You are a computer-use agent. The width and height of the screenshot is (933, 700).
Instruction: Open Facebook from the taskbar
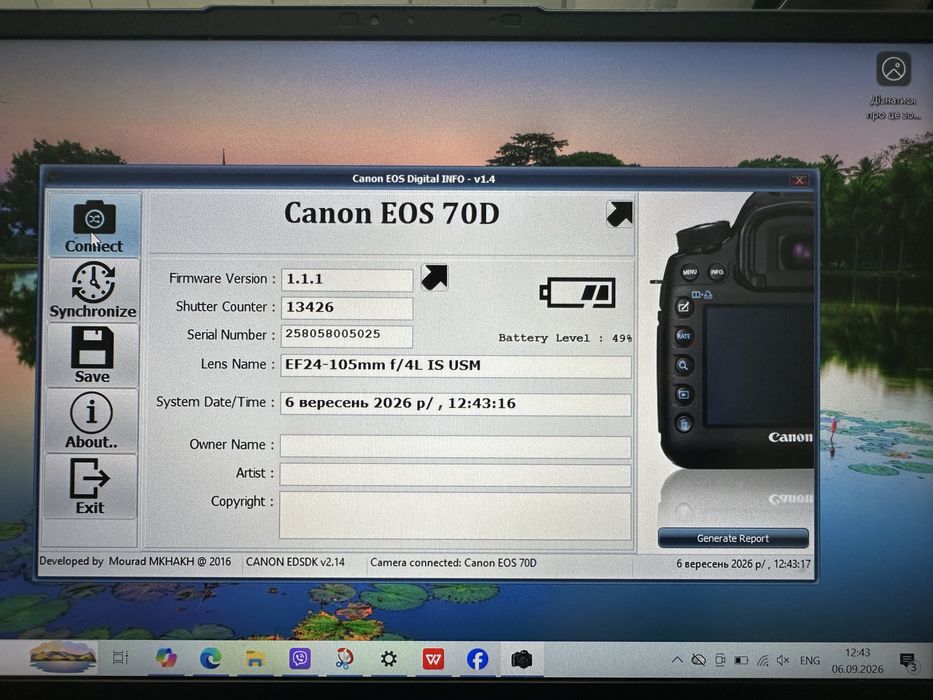click(x=478, y=660)
